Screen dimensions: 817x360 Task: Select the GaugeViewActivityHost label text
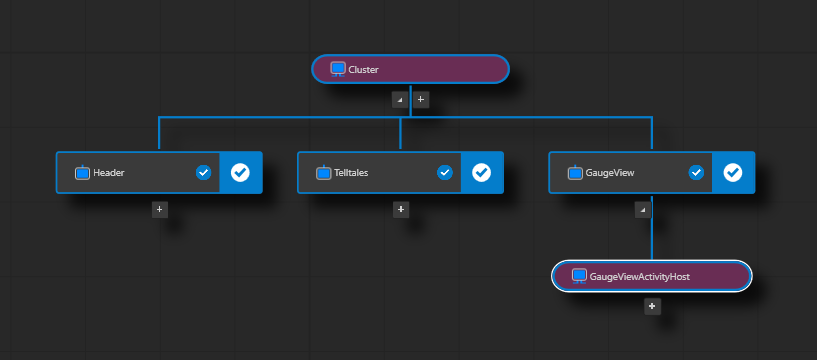pyautogui.click(x=640, y=277)
